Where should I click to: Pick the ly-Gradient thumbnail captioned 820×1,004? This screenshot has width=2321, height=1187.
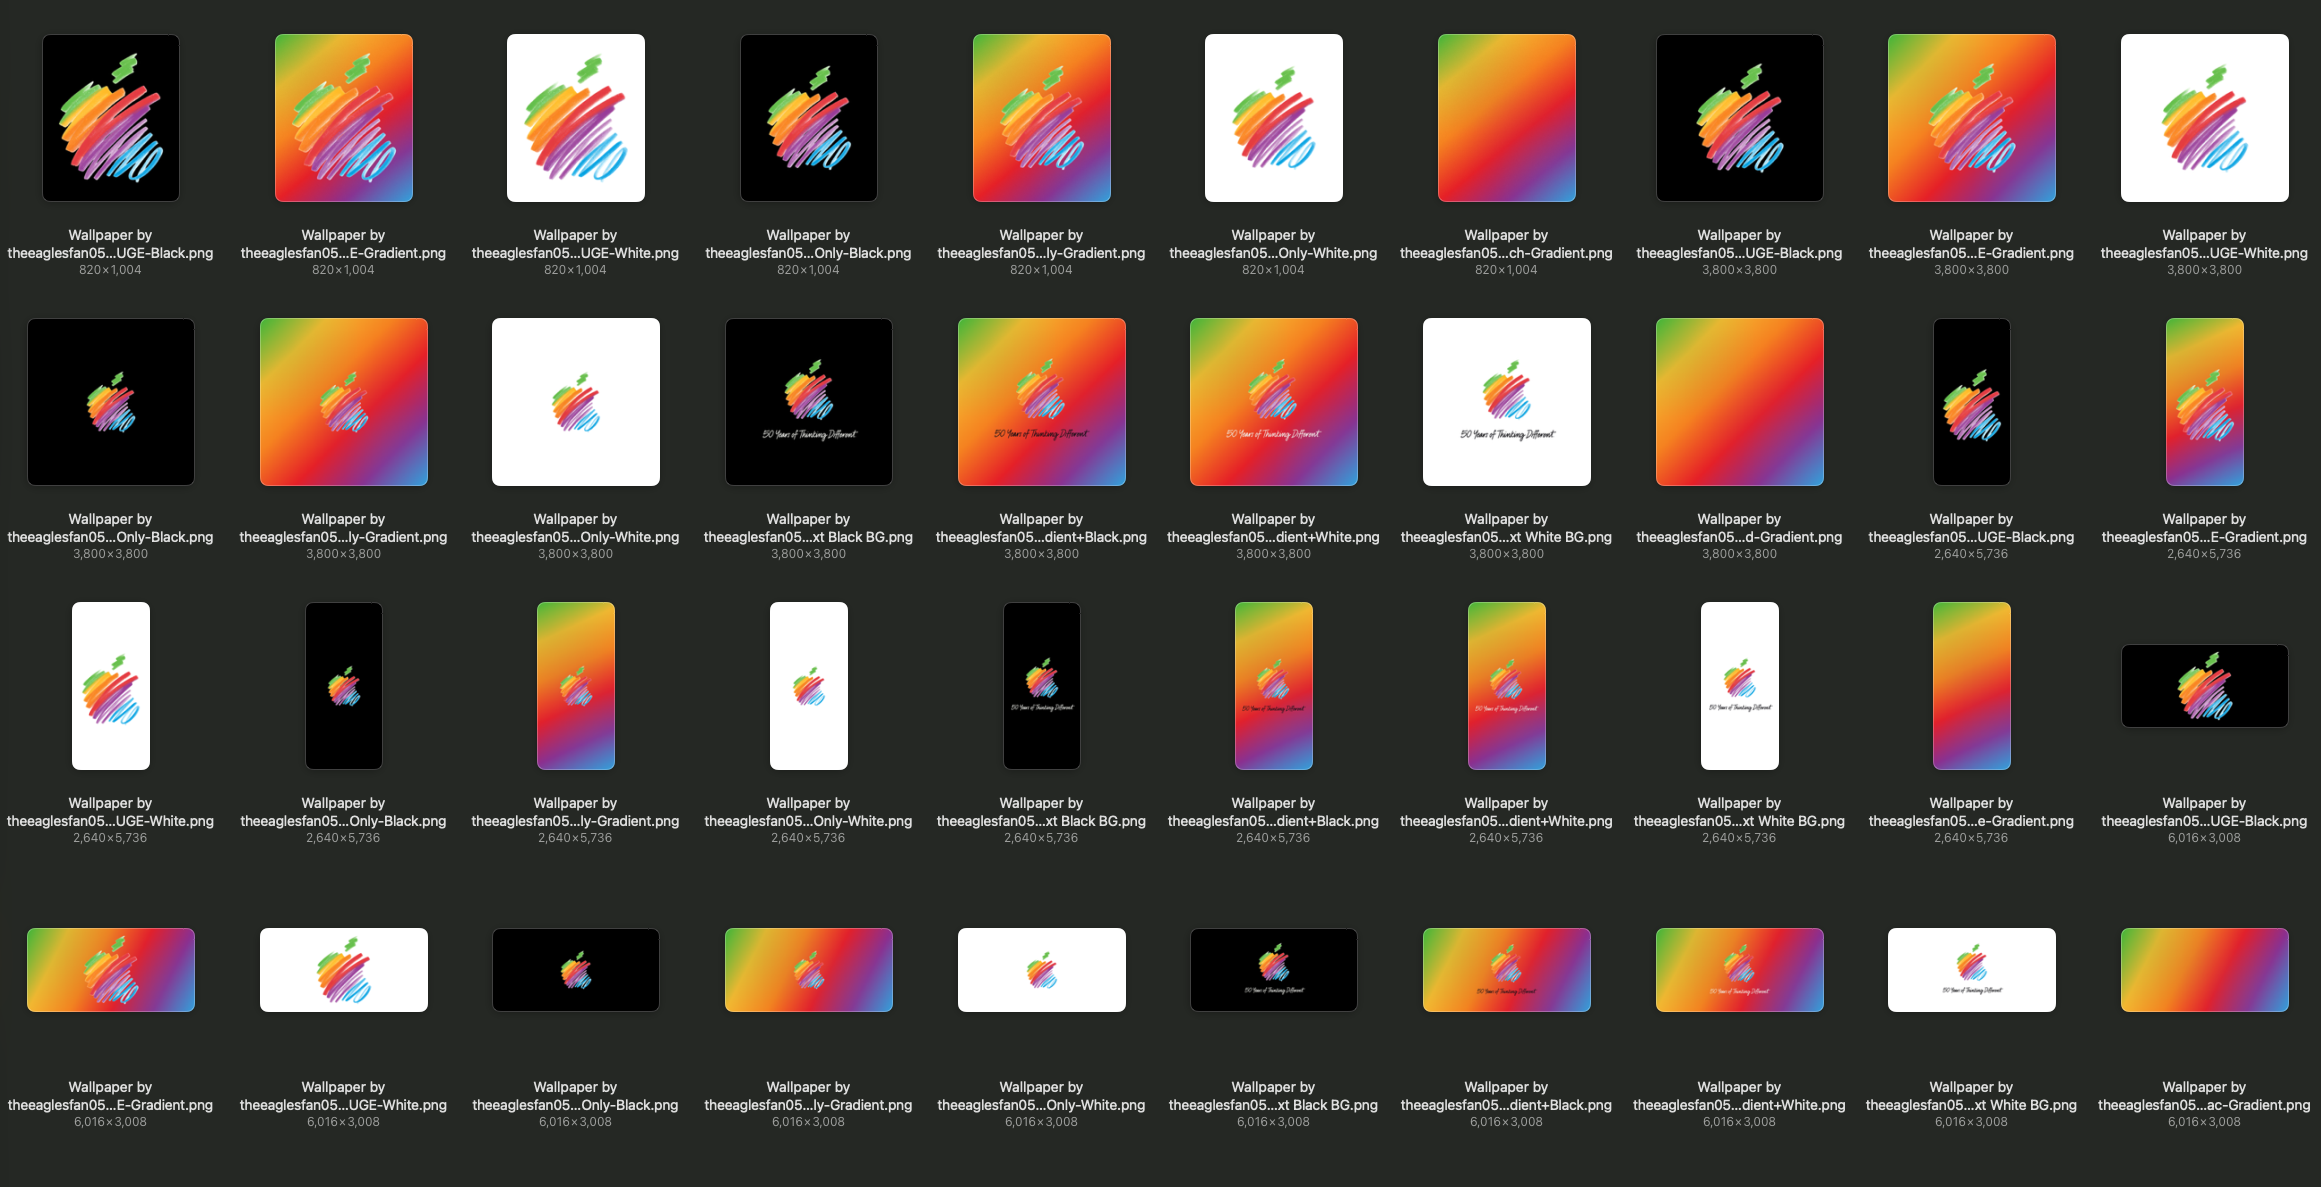[1042, 118]
